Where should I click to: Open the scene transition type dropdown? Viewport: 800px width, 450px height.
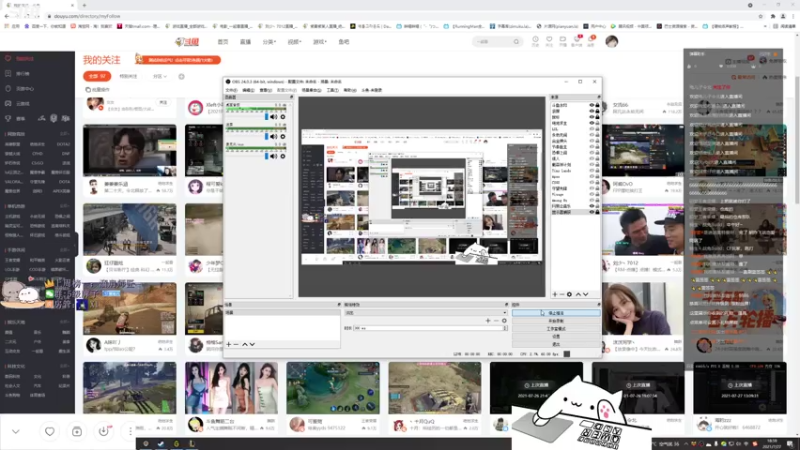(426, 313)
